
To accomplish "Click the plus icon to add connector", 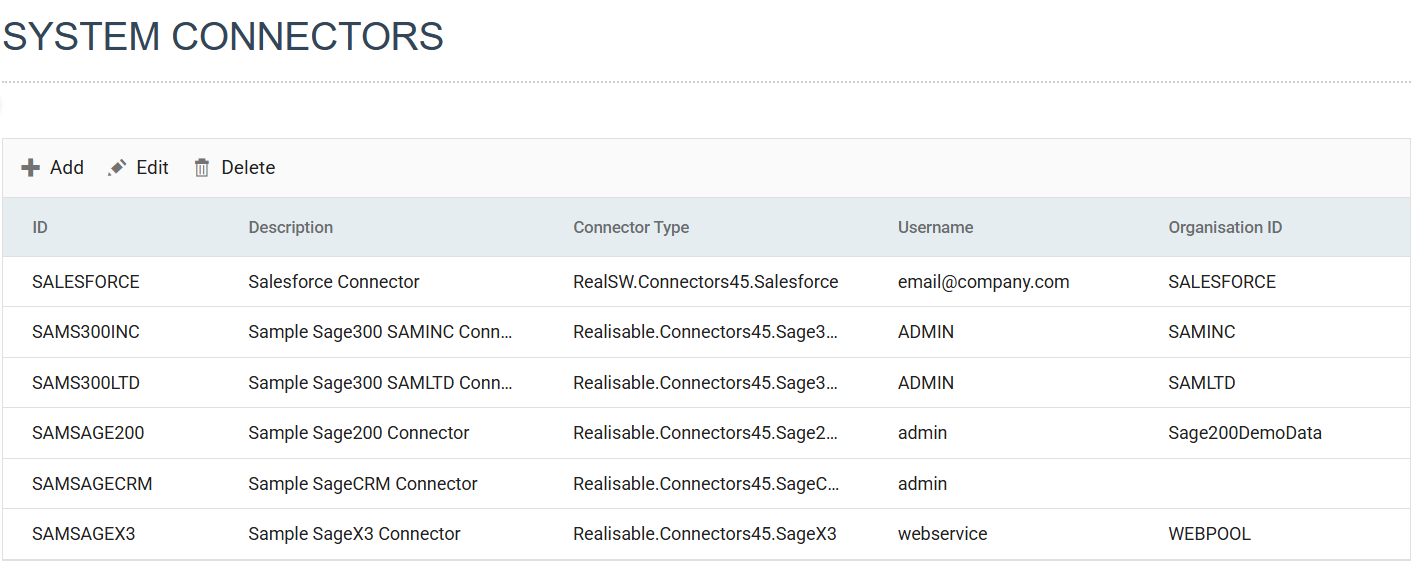I will click(31, 168).
